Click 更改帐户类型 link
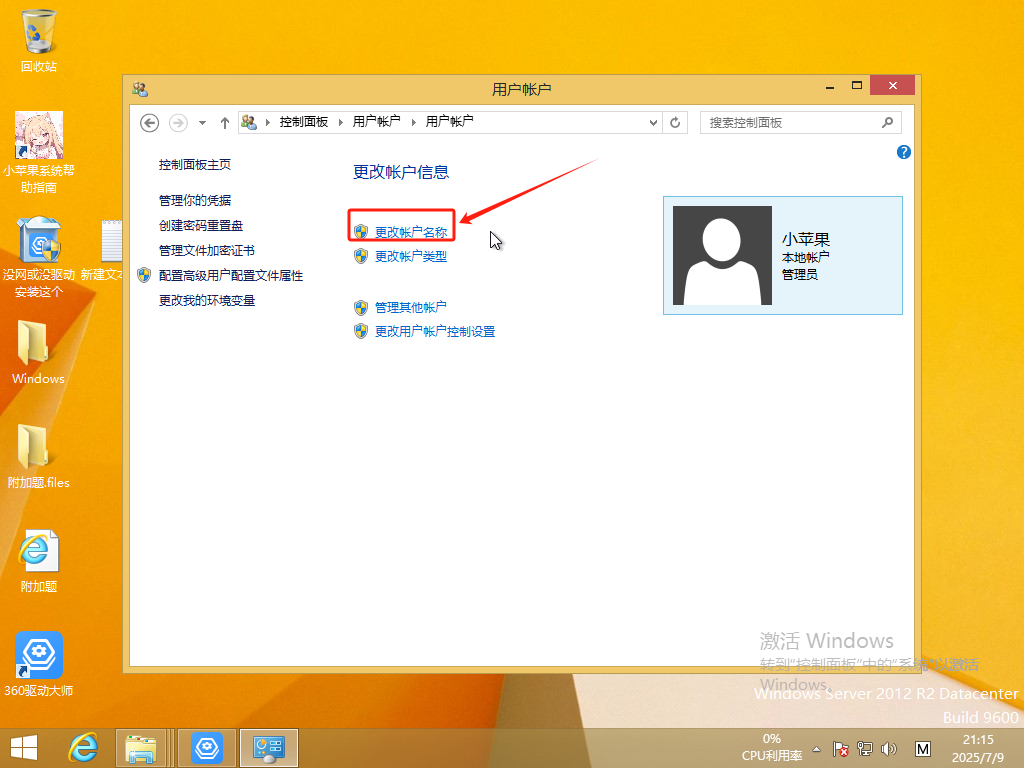Screen dimensions: 1024x768 pos(411,257)
